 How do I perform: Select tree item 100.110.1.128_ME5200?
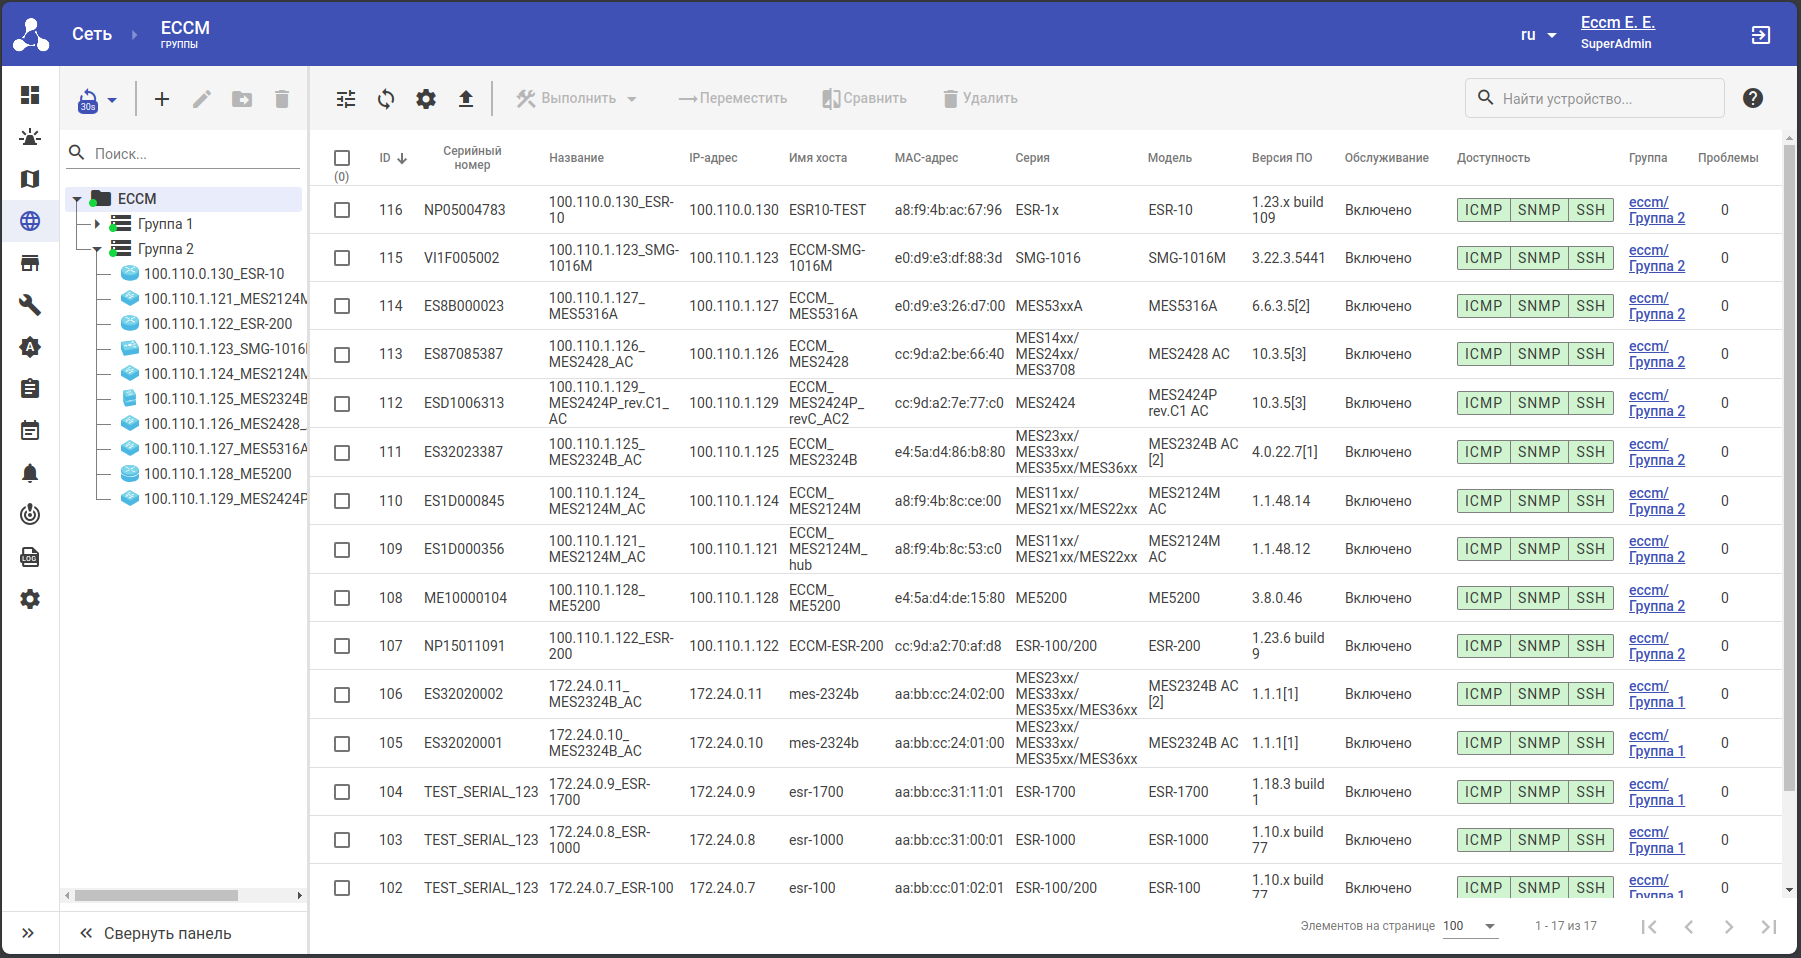coord(217,474)
